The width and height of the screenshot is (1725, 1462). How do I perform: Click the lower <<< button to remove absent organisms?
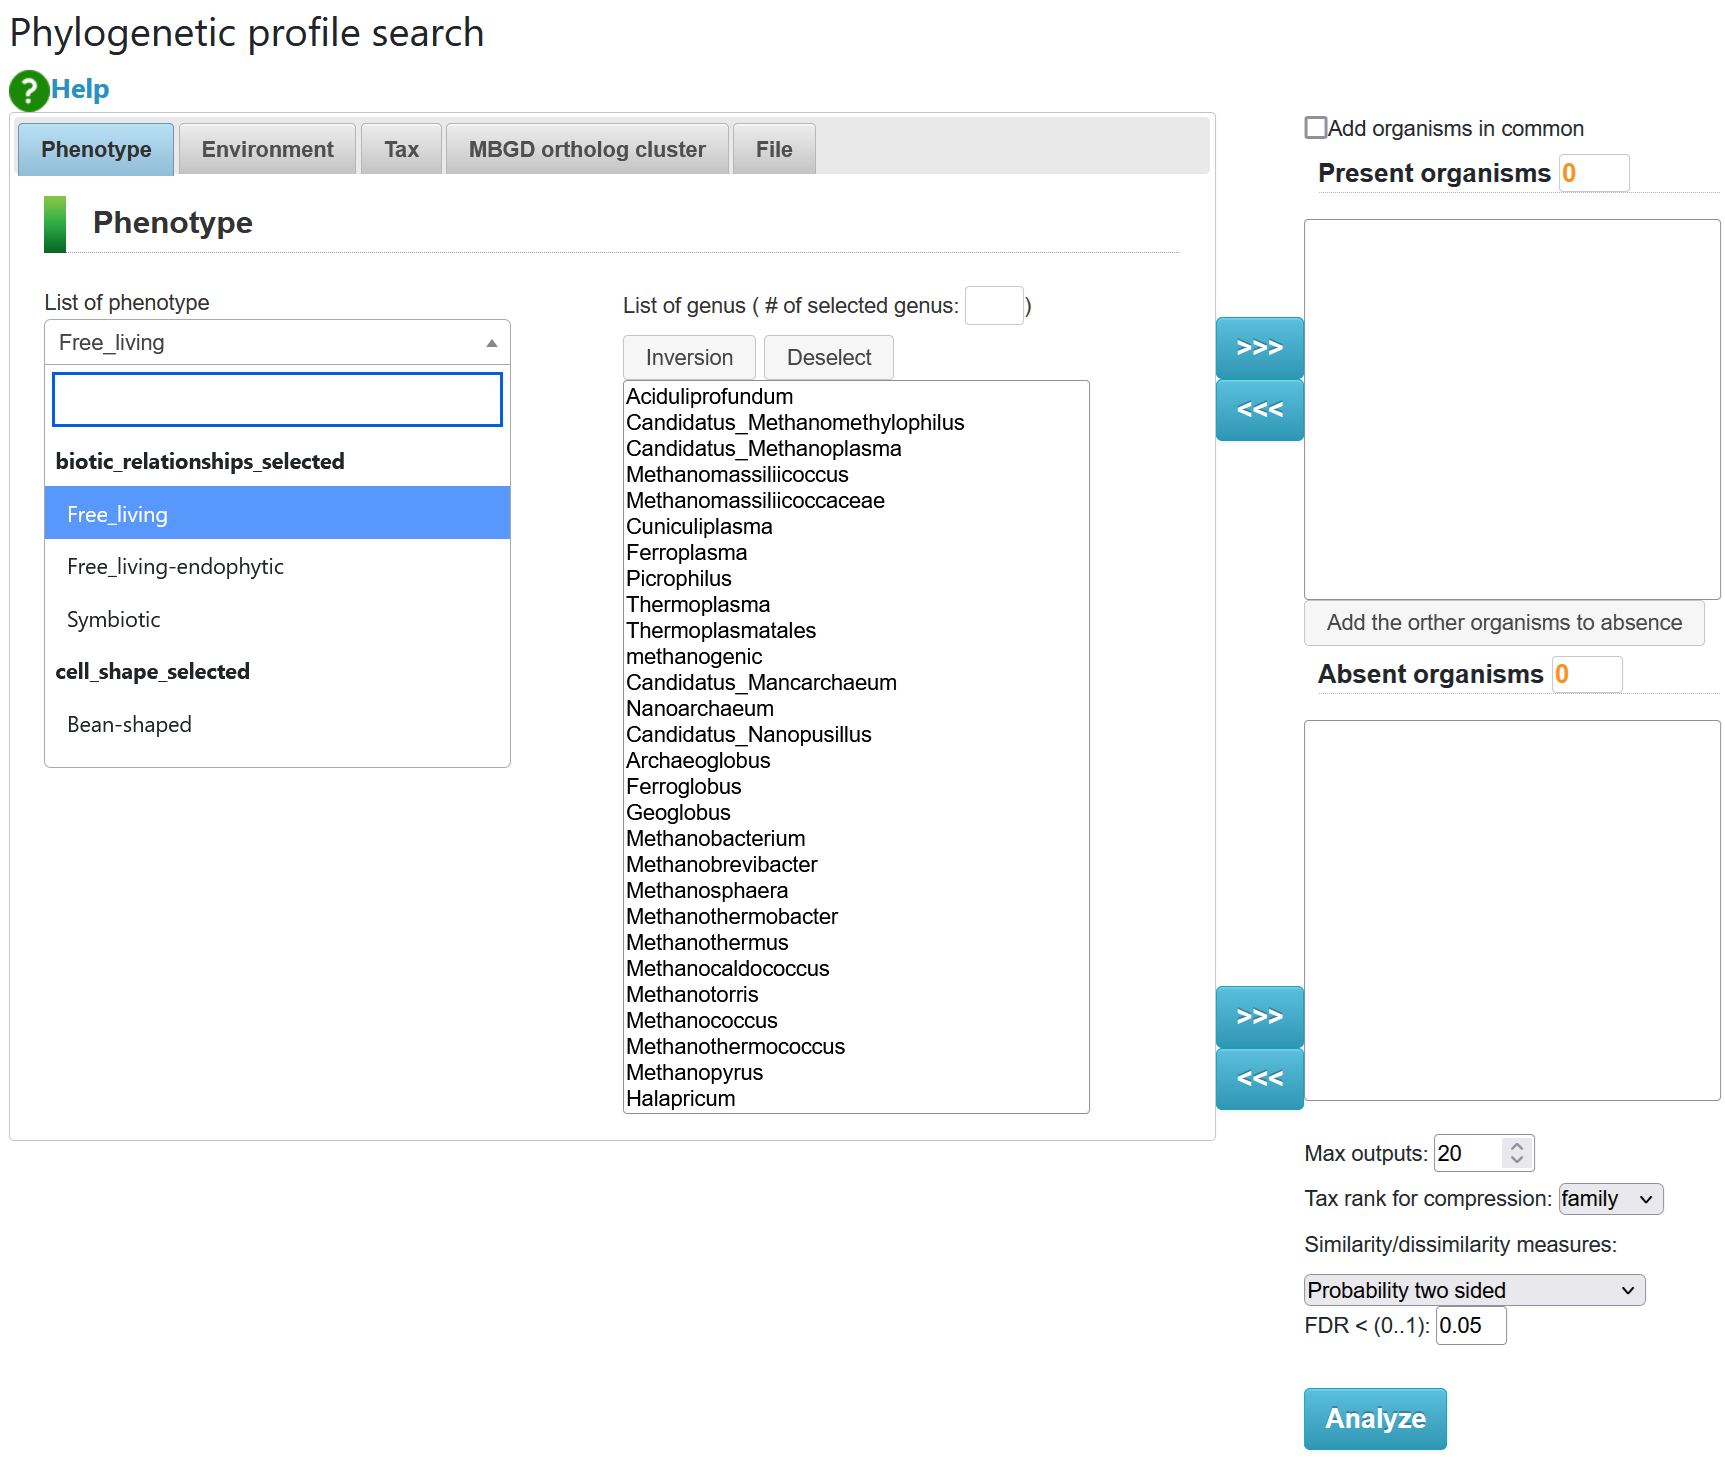(1259, 1079)
